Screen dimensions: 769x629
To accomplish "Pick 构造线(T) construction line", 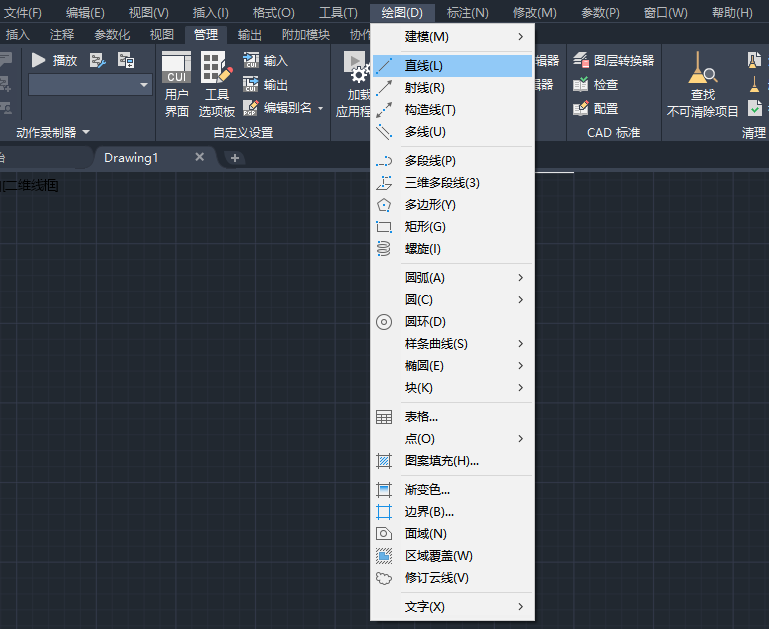I will [x=452, y=110].
